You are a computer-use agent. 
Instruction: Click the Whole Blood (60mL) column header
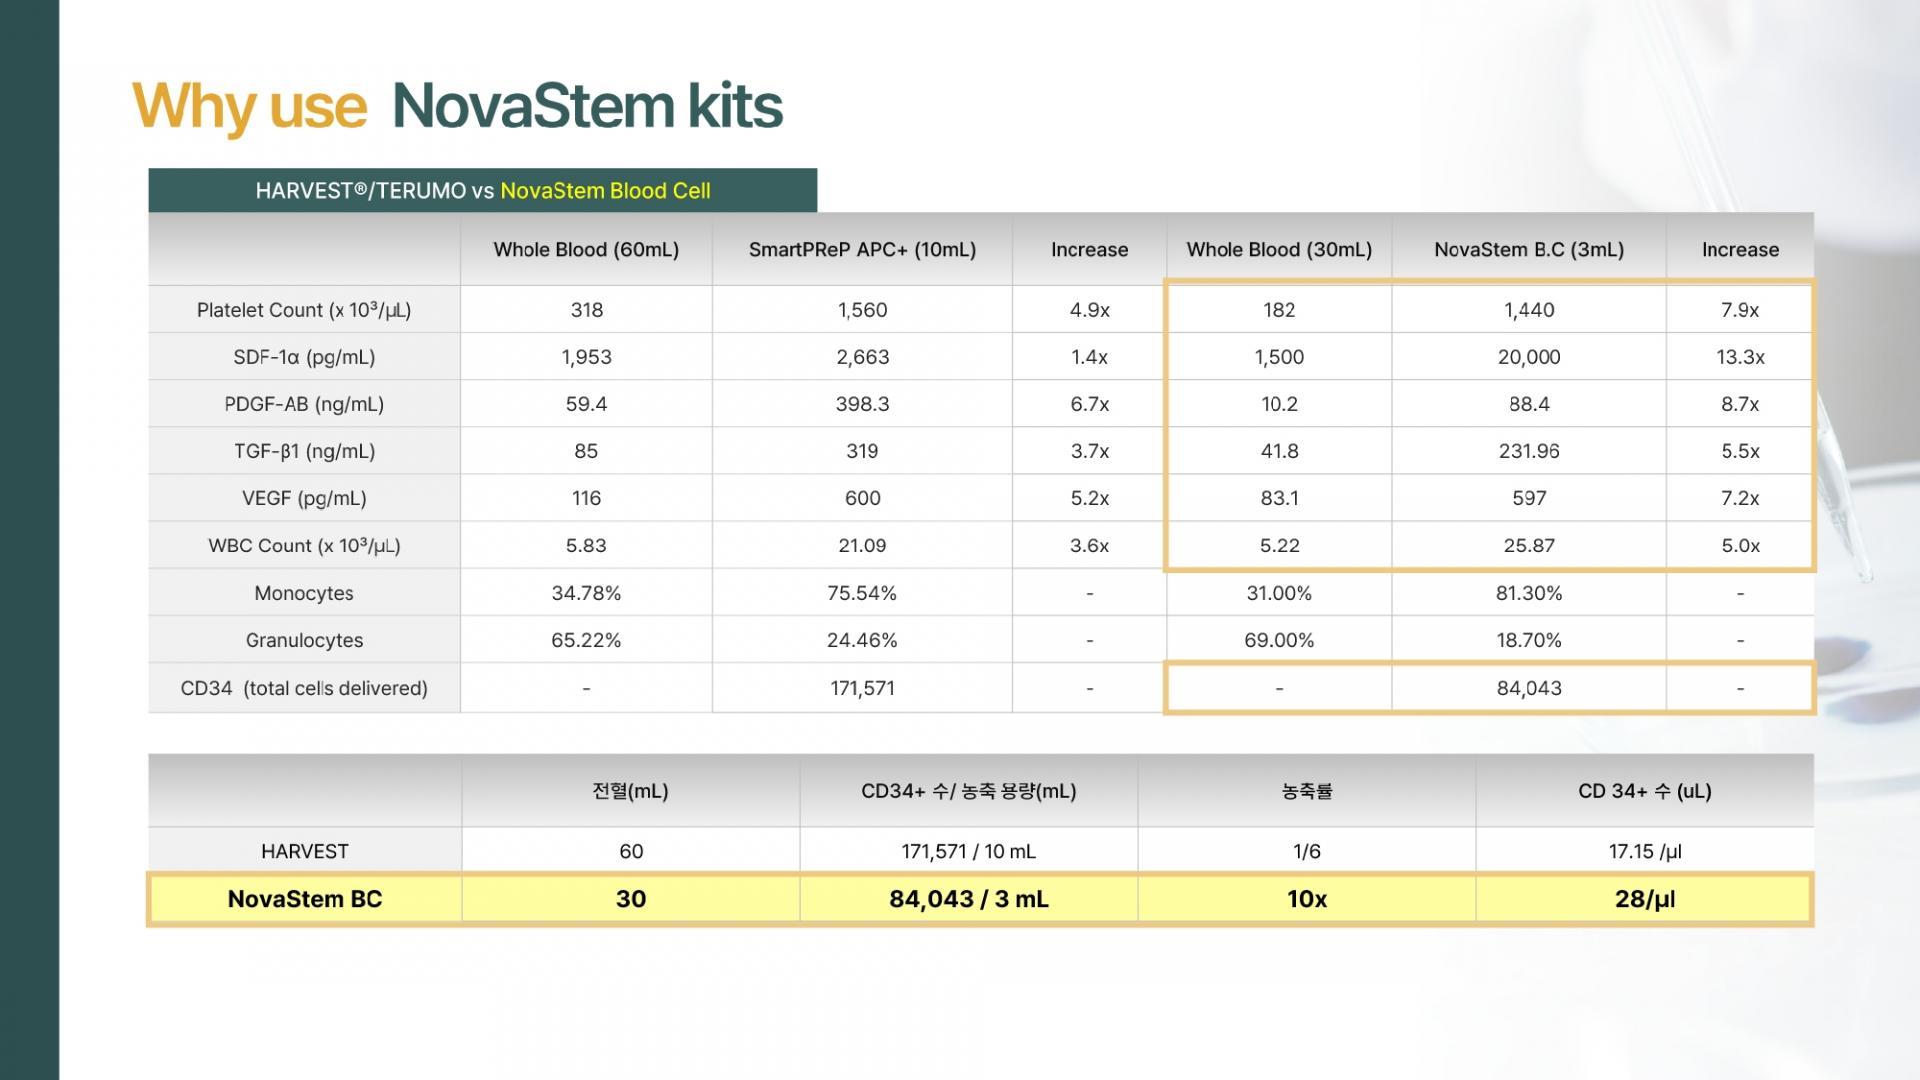pyautogui.click(x=586, y=250)
